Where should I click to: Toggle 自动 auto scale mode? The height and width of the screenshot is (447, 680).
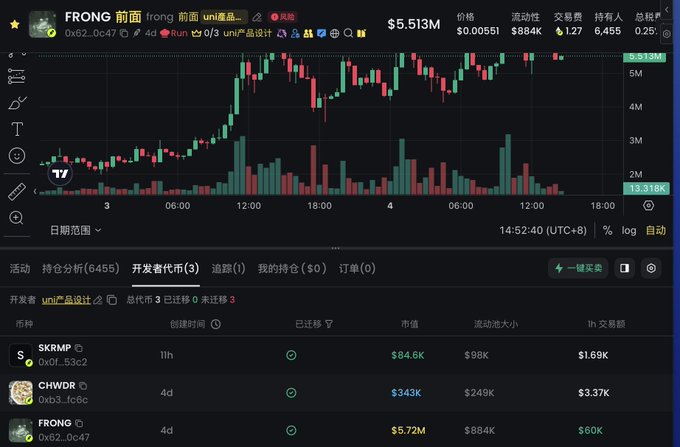[x=656, y=230]
